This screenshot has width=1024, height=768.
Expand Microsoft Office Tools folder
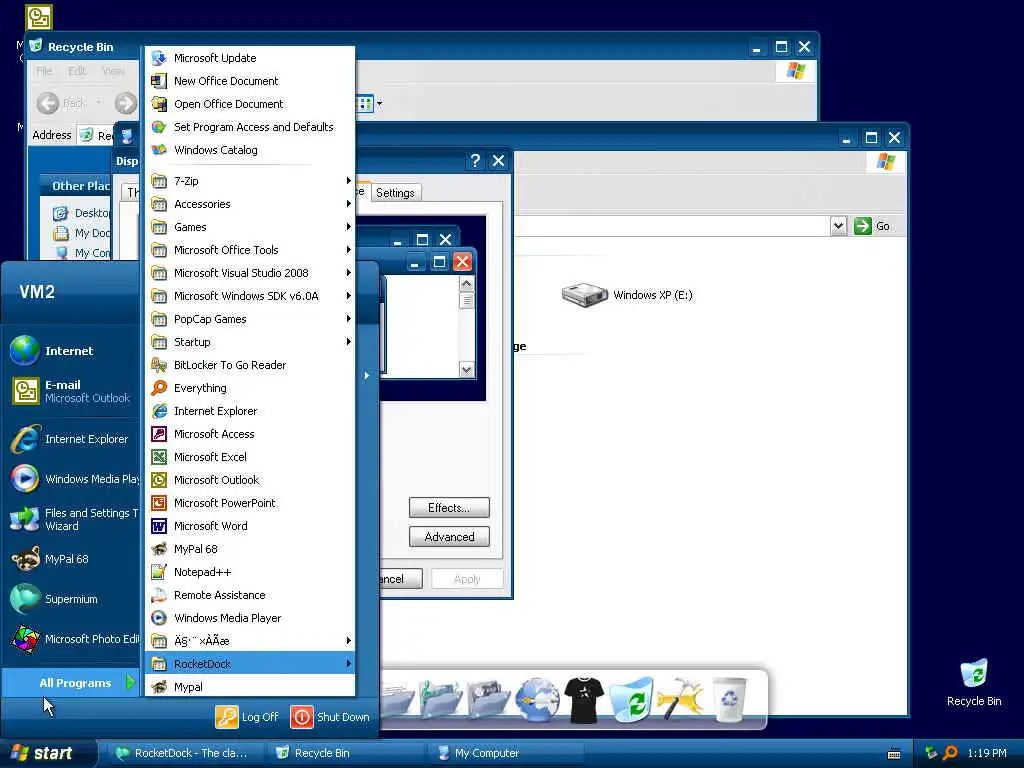[x=249, y=250]
